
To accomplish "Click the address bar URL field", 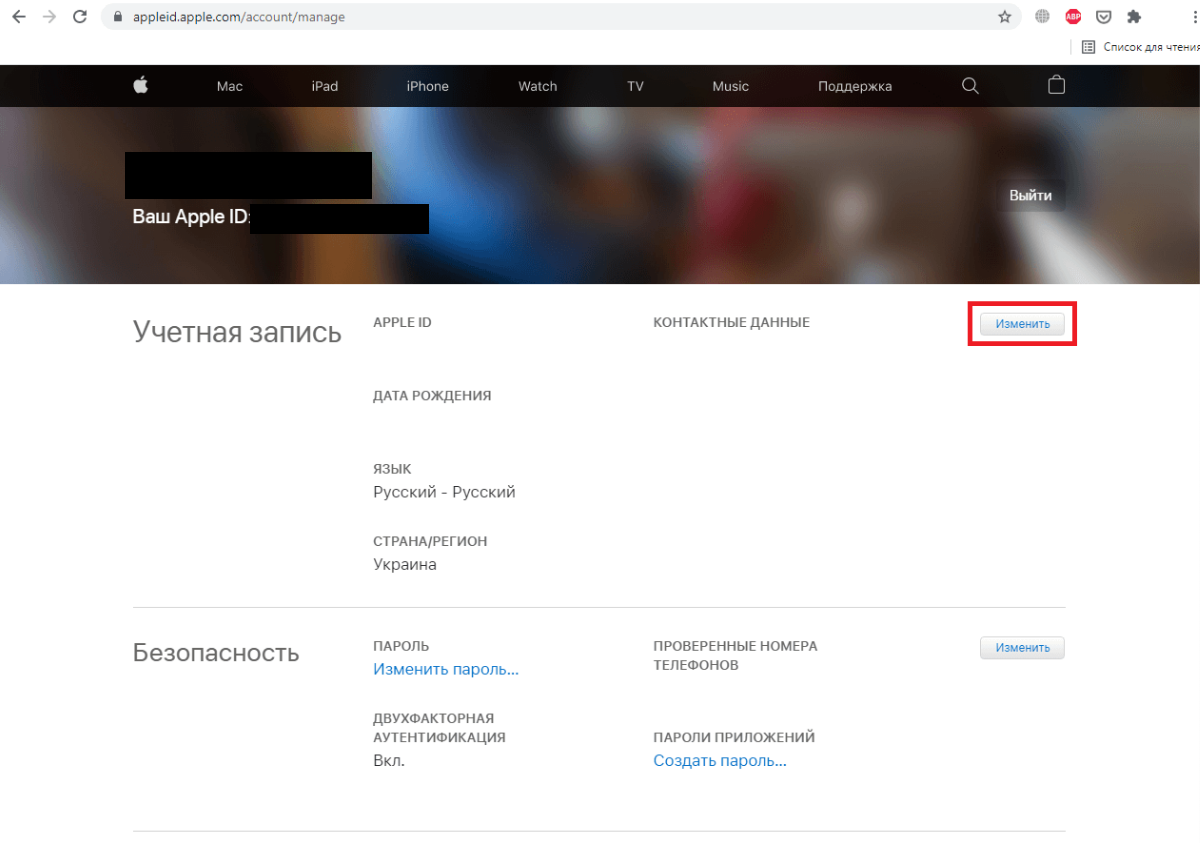I will coord(560,17).
